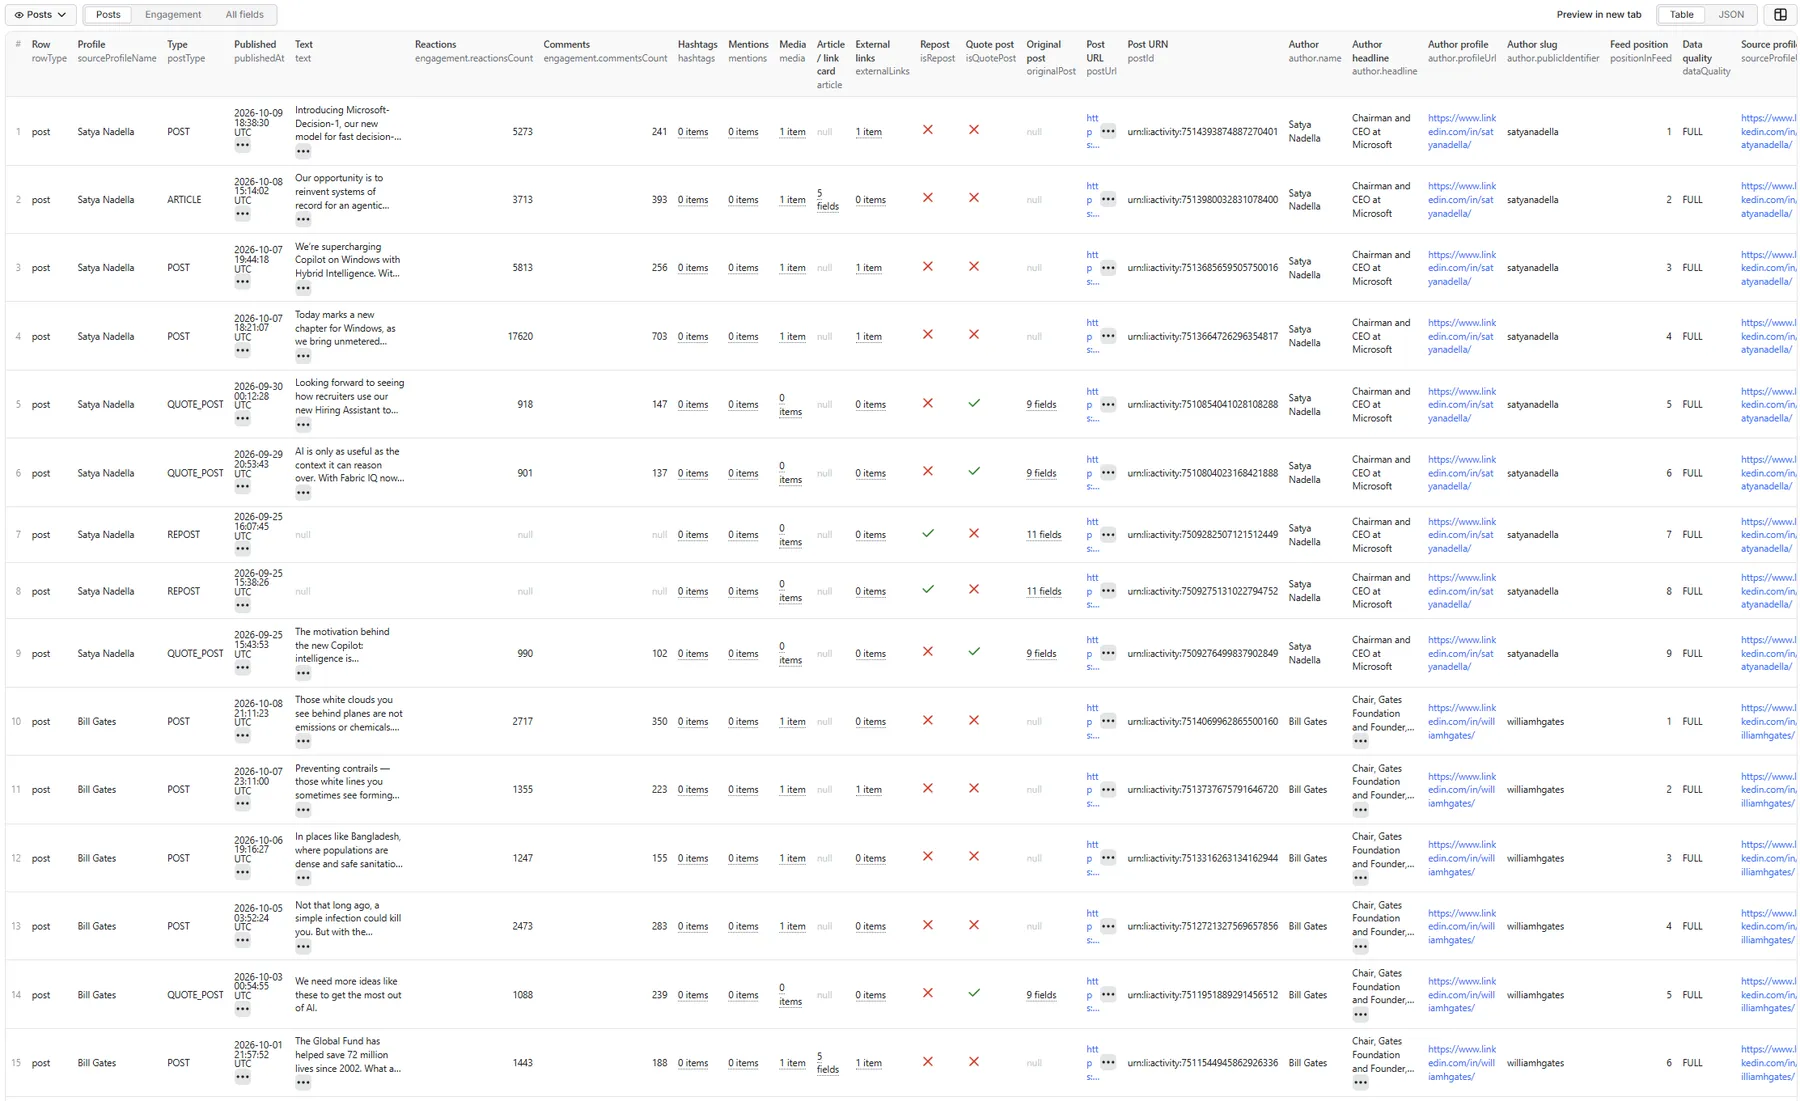
Task: Click quote post green checkmark in row 5
Action: [974, 404]
